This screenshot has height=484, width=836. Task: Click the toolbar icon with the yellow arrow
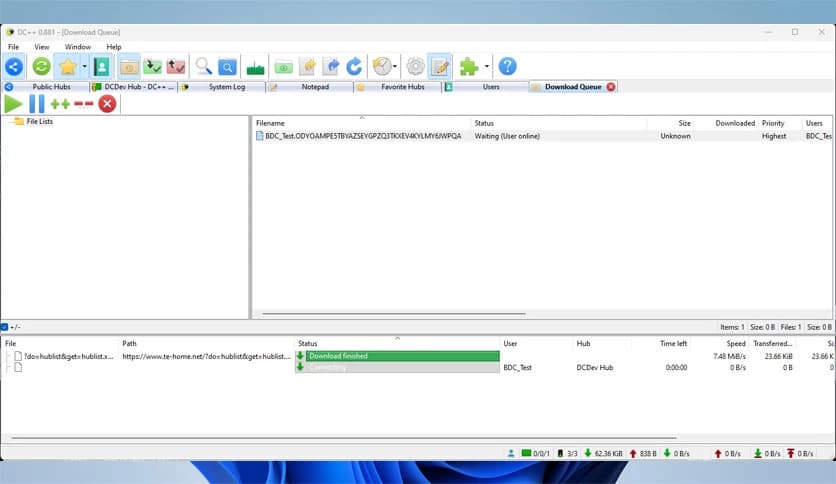pyautogui.click(x=308, y=67)
